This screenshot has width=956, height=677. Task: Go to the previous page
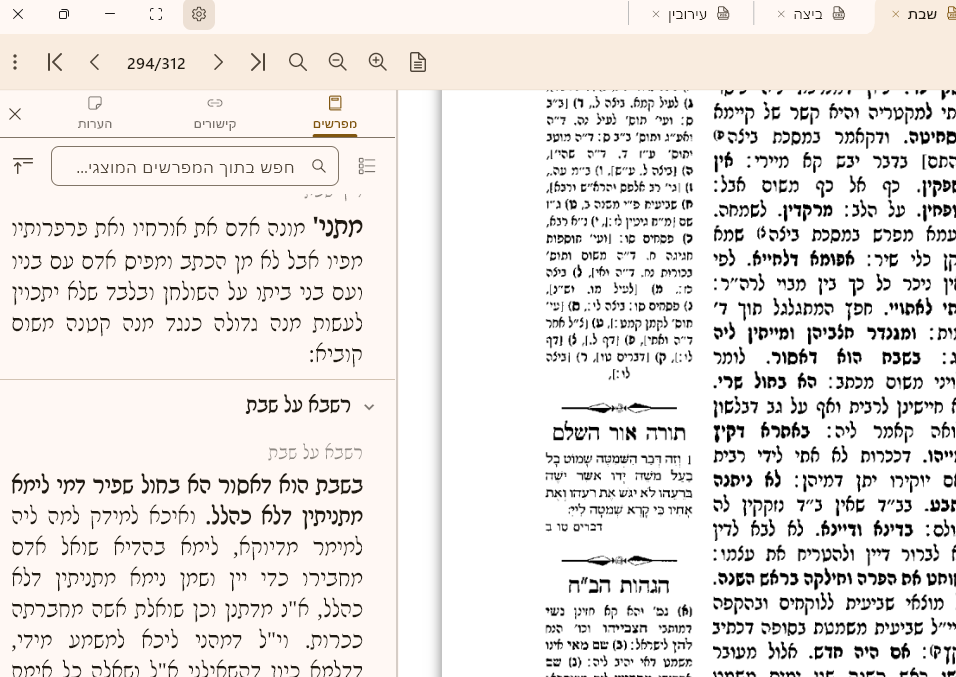click(x=95, y=63)
